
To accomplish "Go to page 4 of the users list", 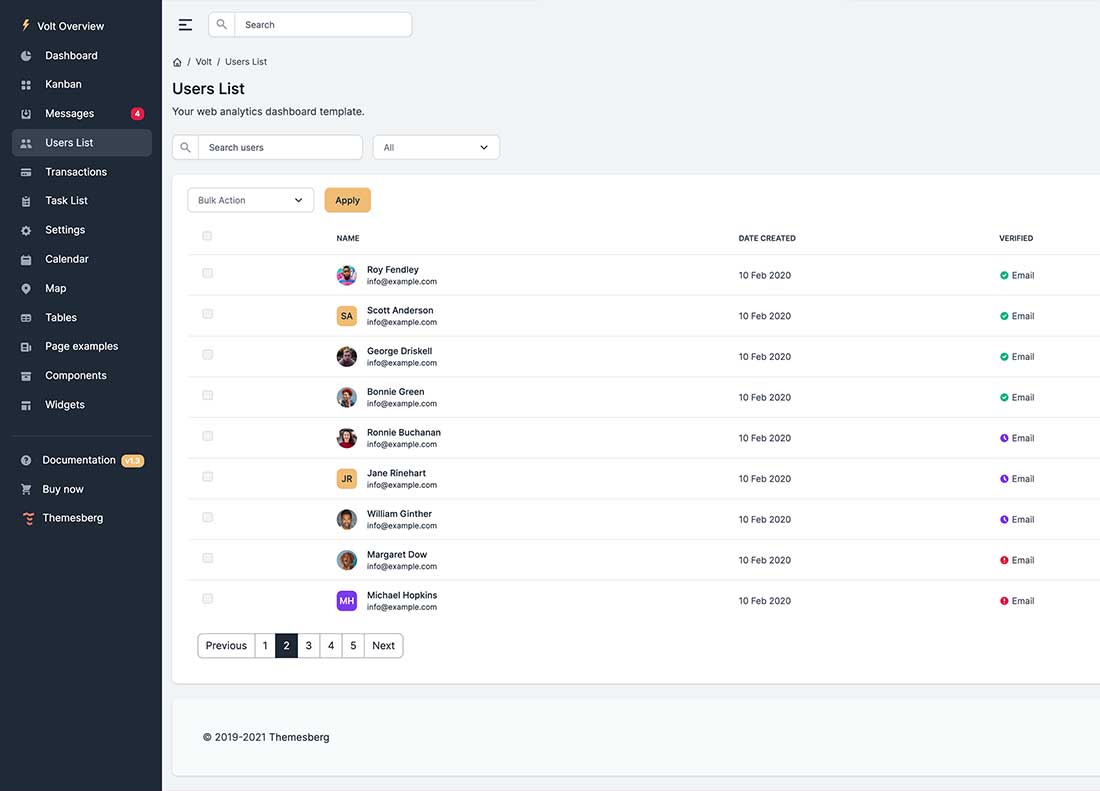I will (330, 645).
